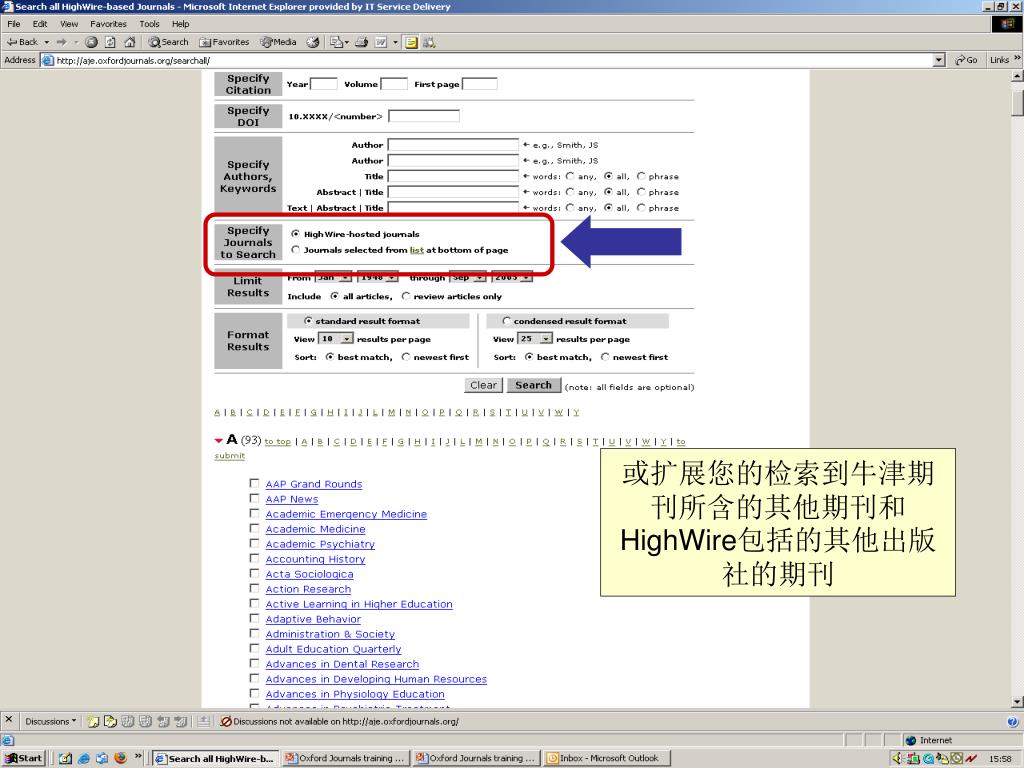Launch Firefox from quick launch
The height and width of the screenshot is (768, 1024).
pyautogui.click(x=120, y=758)
